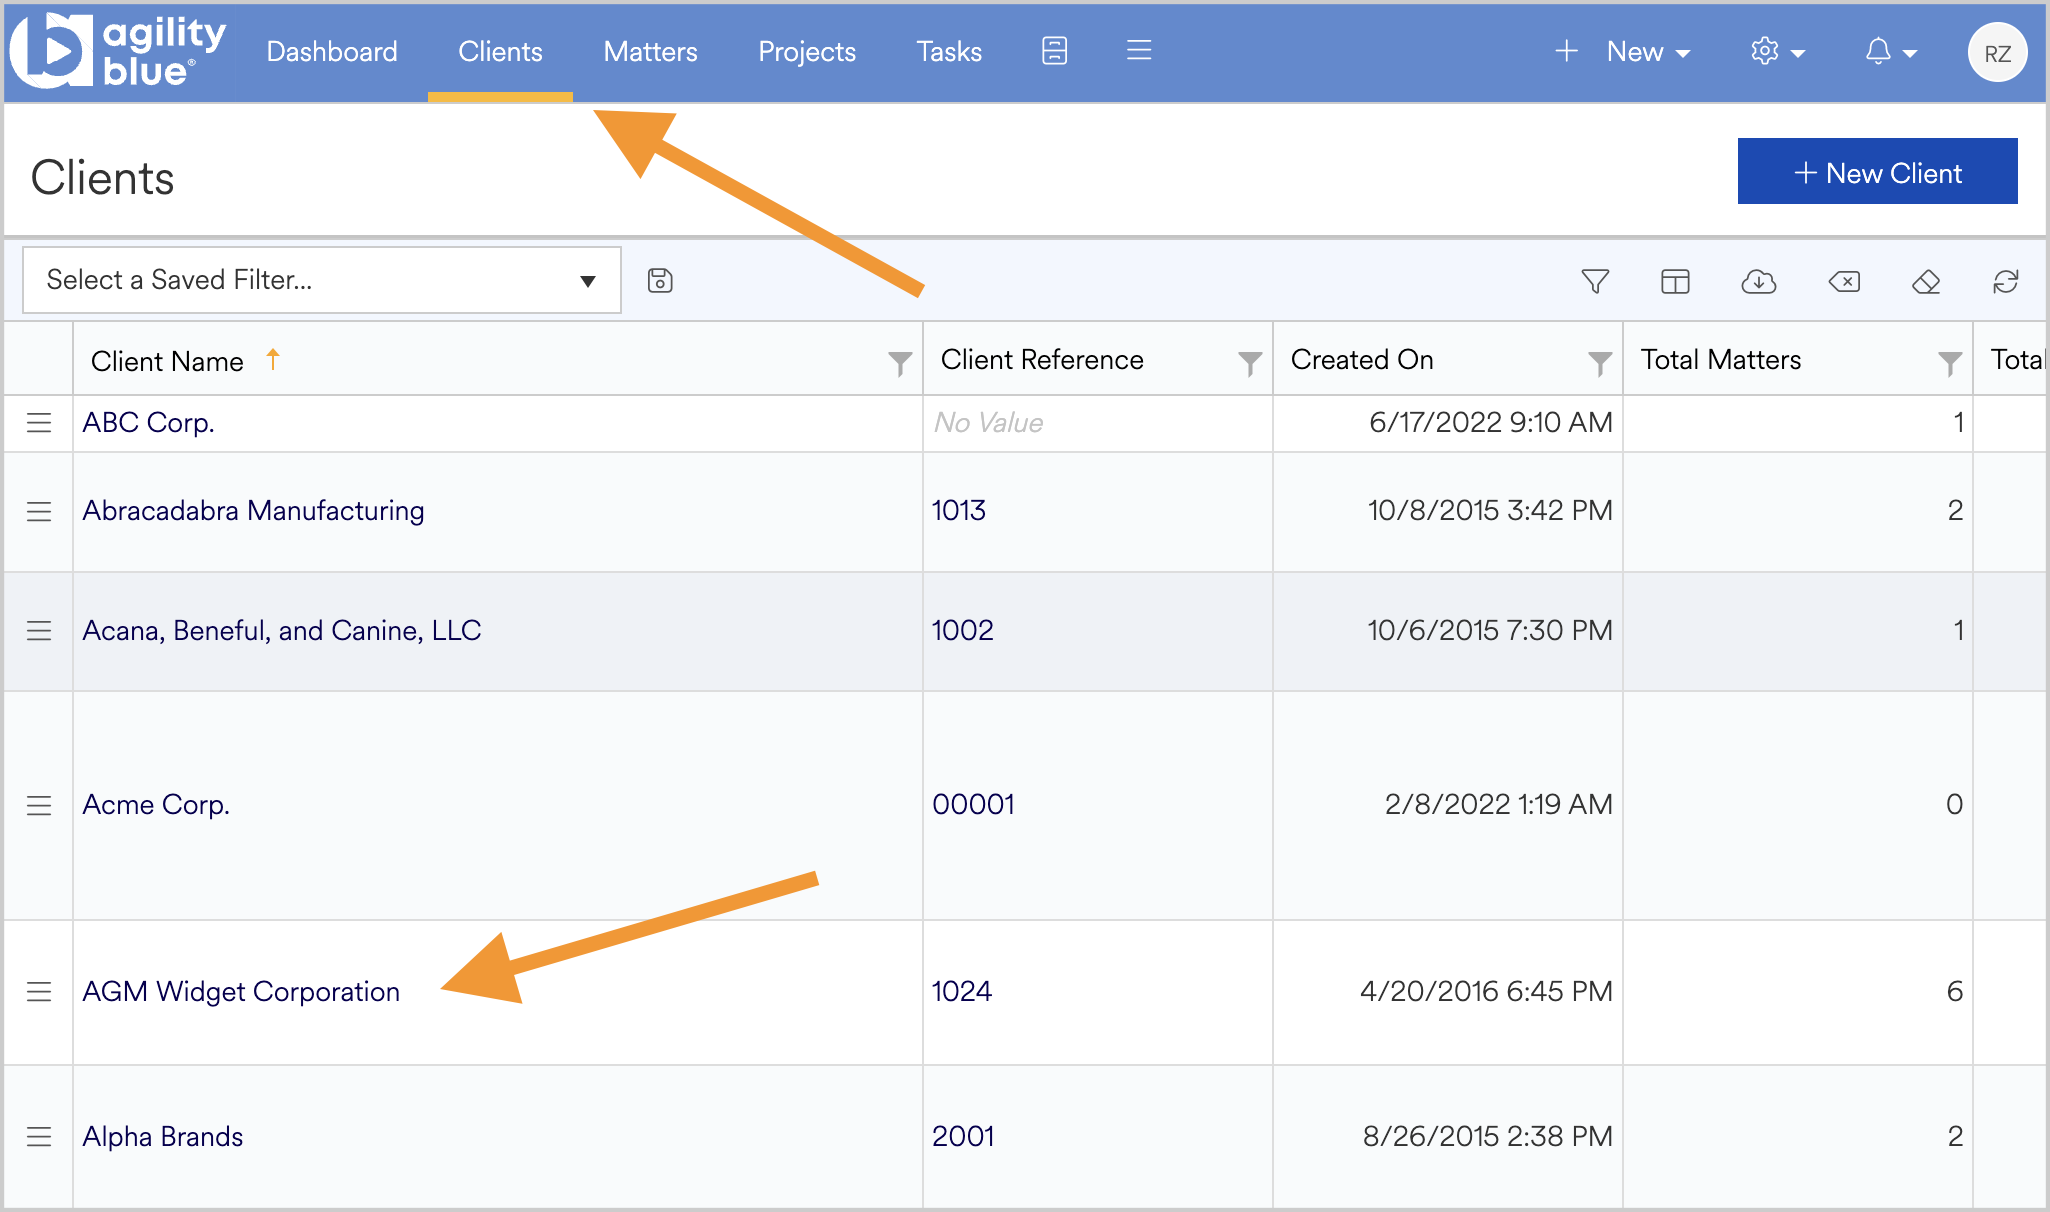Toggle the grid filter funnel icon
Screen dimensions: 2050x1212
pyautogui.click(x=1595, y=282)
